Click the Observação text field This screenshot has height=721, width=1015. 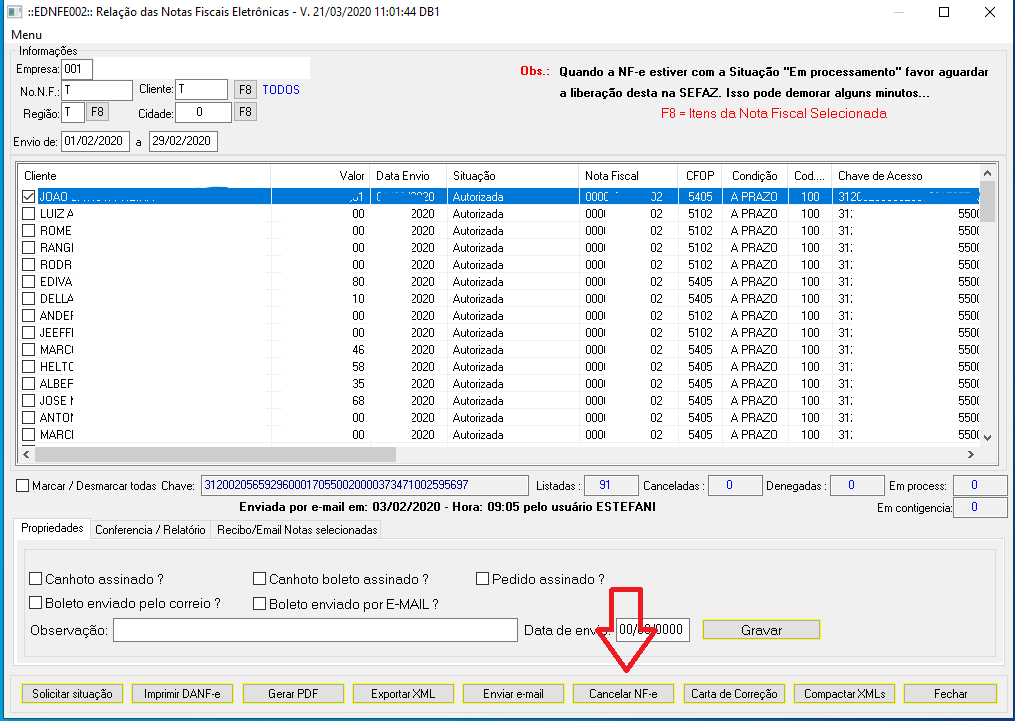315,630
